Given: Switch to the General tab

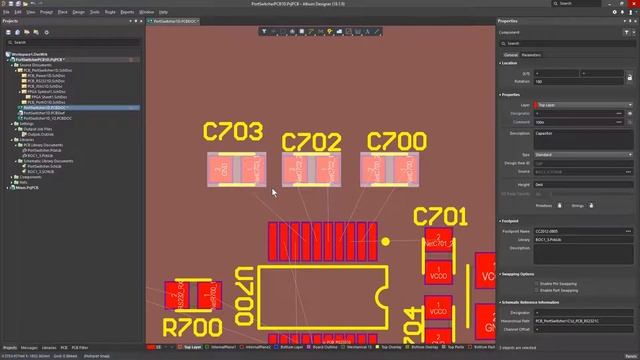Looking at the screenshot, I should coord(510,55).
